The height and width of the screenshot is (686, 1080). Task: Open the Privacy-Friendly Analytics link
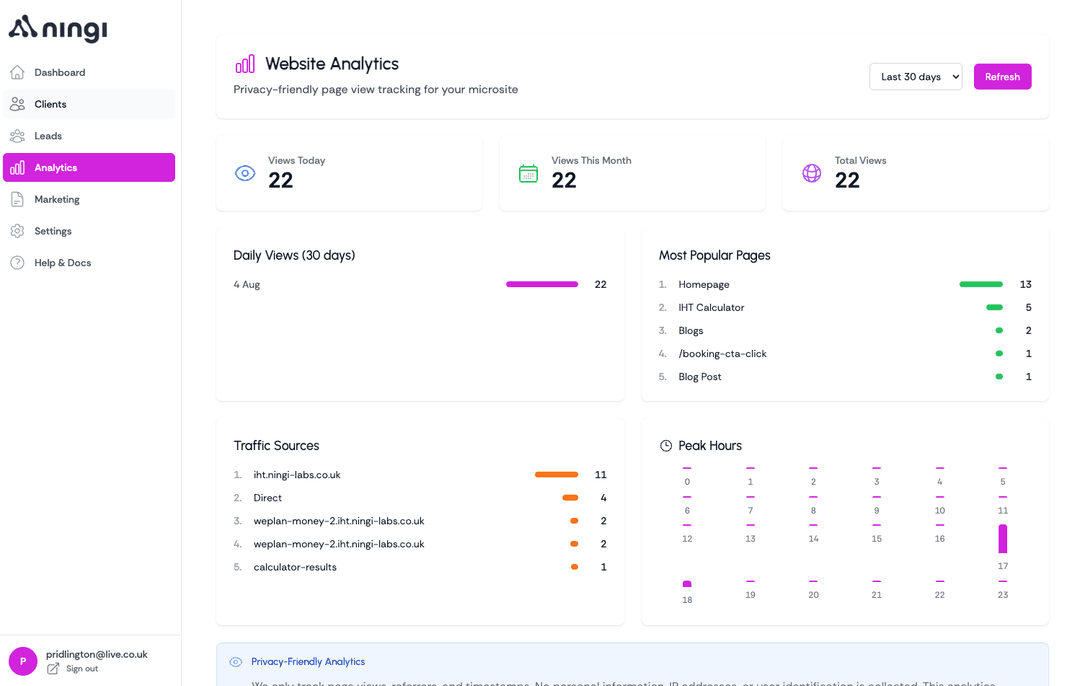(x=308, y=661)
